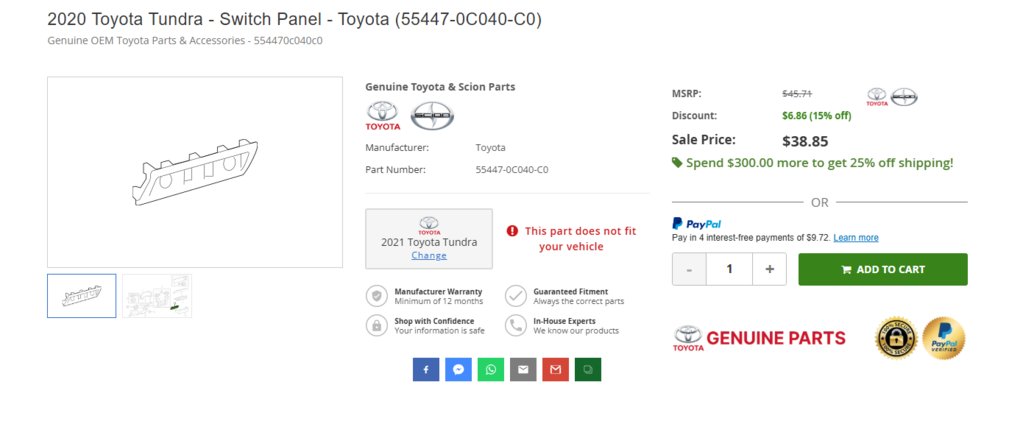This screenshot has height=424, width=1023.
Task: Share by email using the gray envelope icon
Action: [523, 369]
